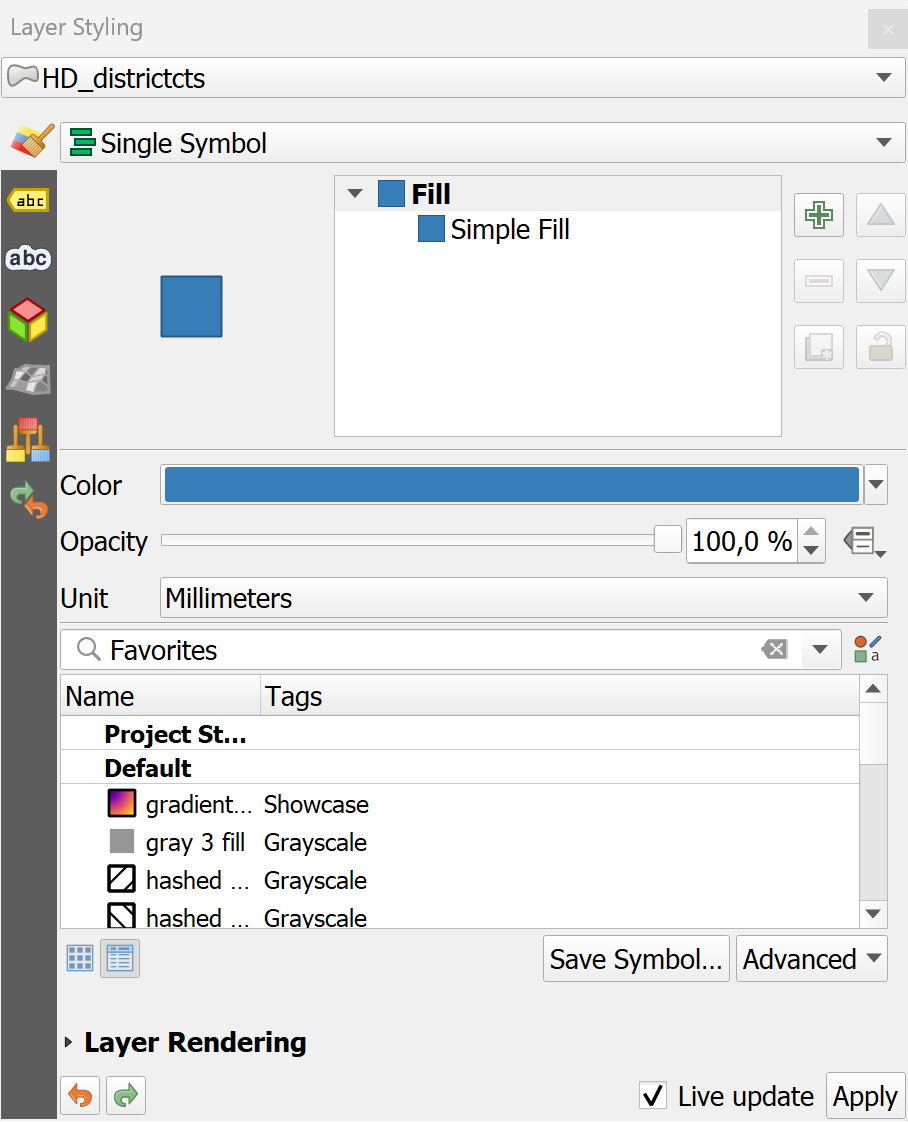Viewport: 908px width, 1122px height.
Task: Click the redo arrow icon
Action: pyautogui.click(x=126, y=1096)
